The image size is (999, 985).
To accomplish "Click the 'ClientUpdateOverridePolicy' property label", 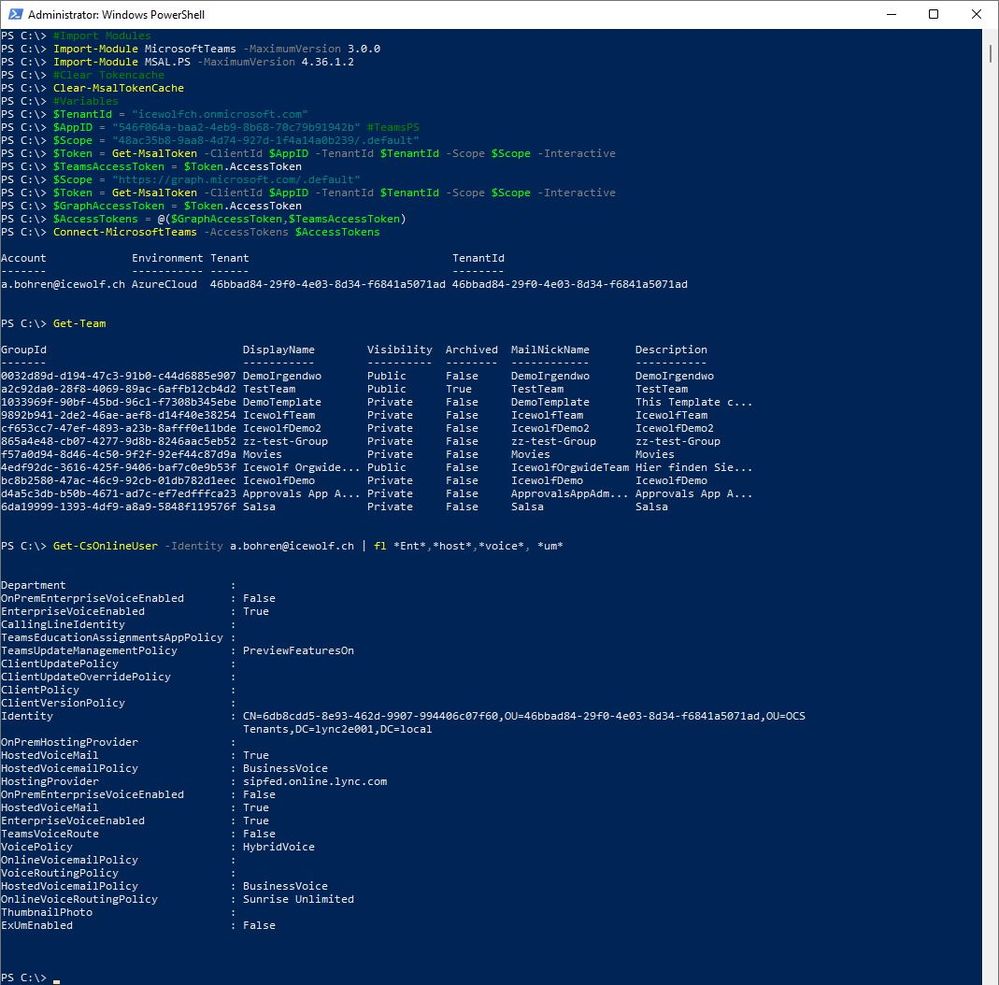I will coord(85,677).
